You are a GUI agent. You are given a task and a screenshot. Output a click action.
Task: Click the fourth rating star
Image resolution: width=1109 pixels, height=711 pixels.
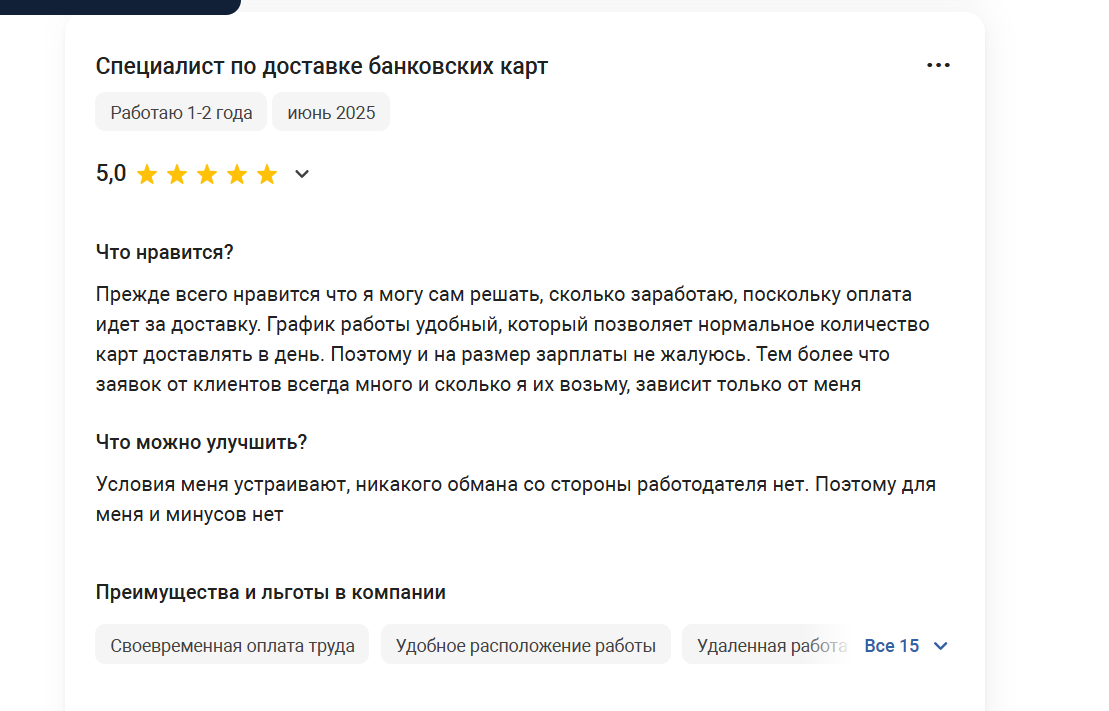tap(237, 174)
